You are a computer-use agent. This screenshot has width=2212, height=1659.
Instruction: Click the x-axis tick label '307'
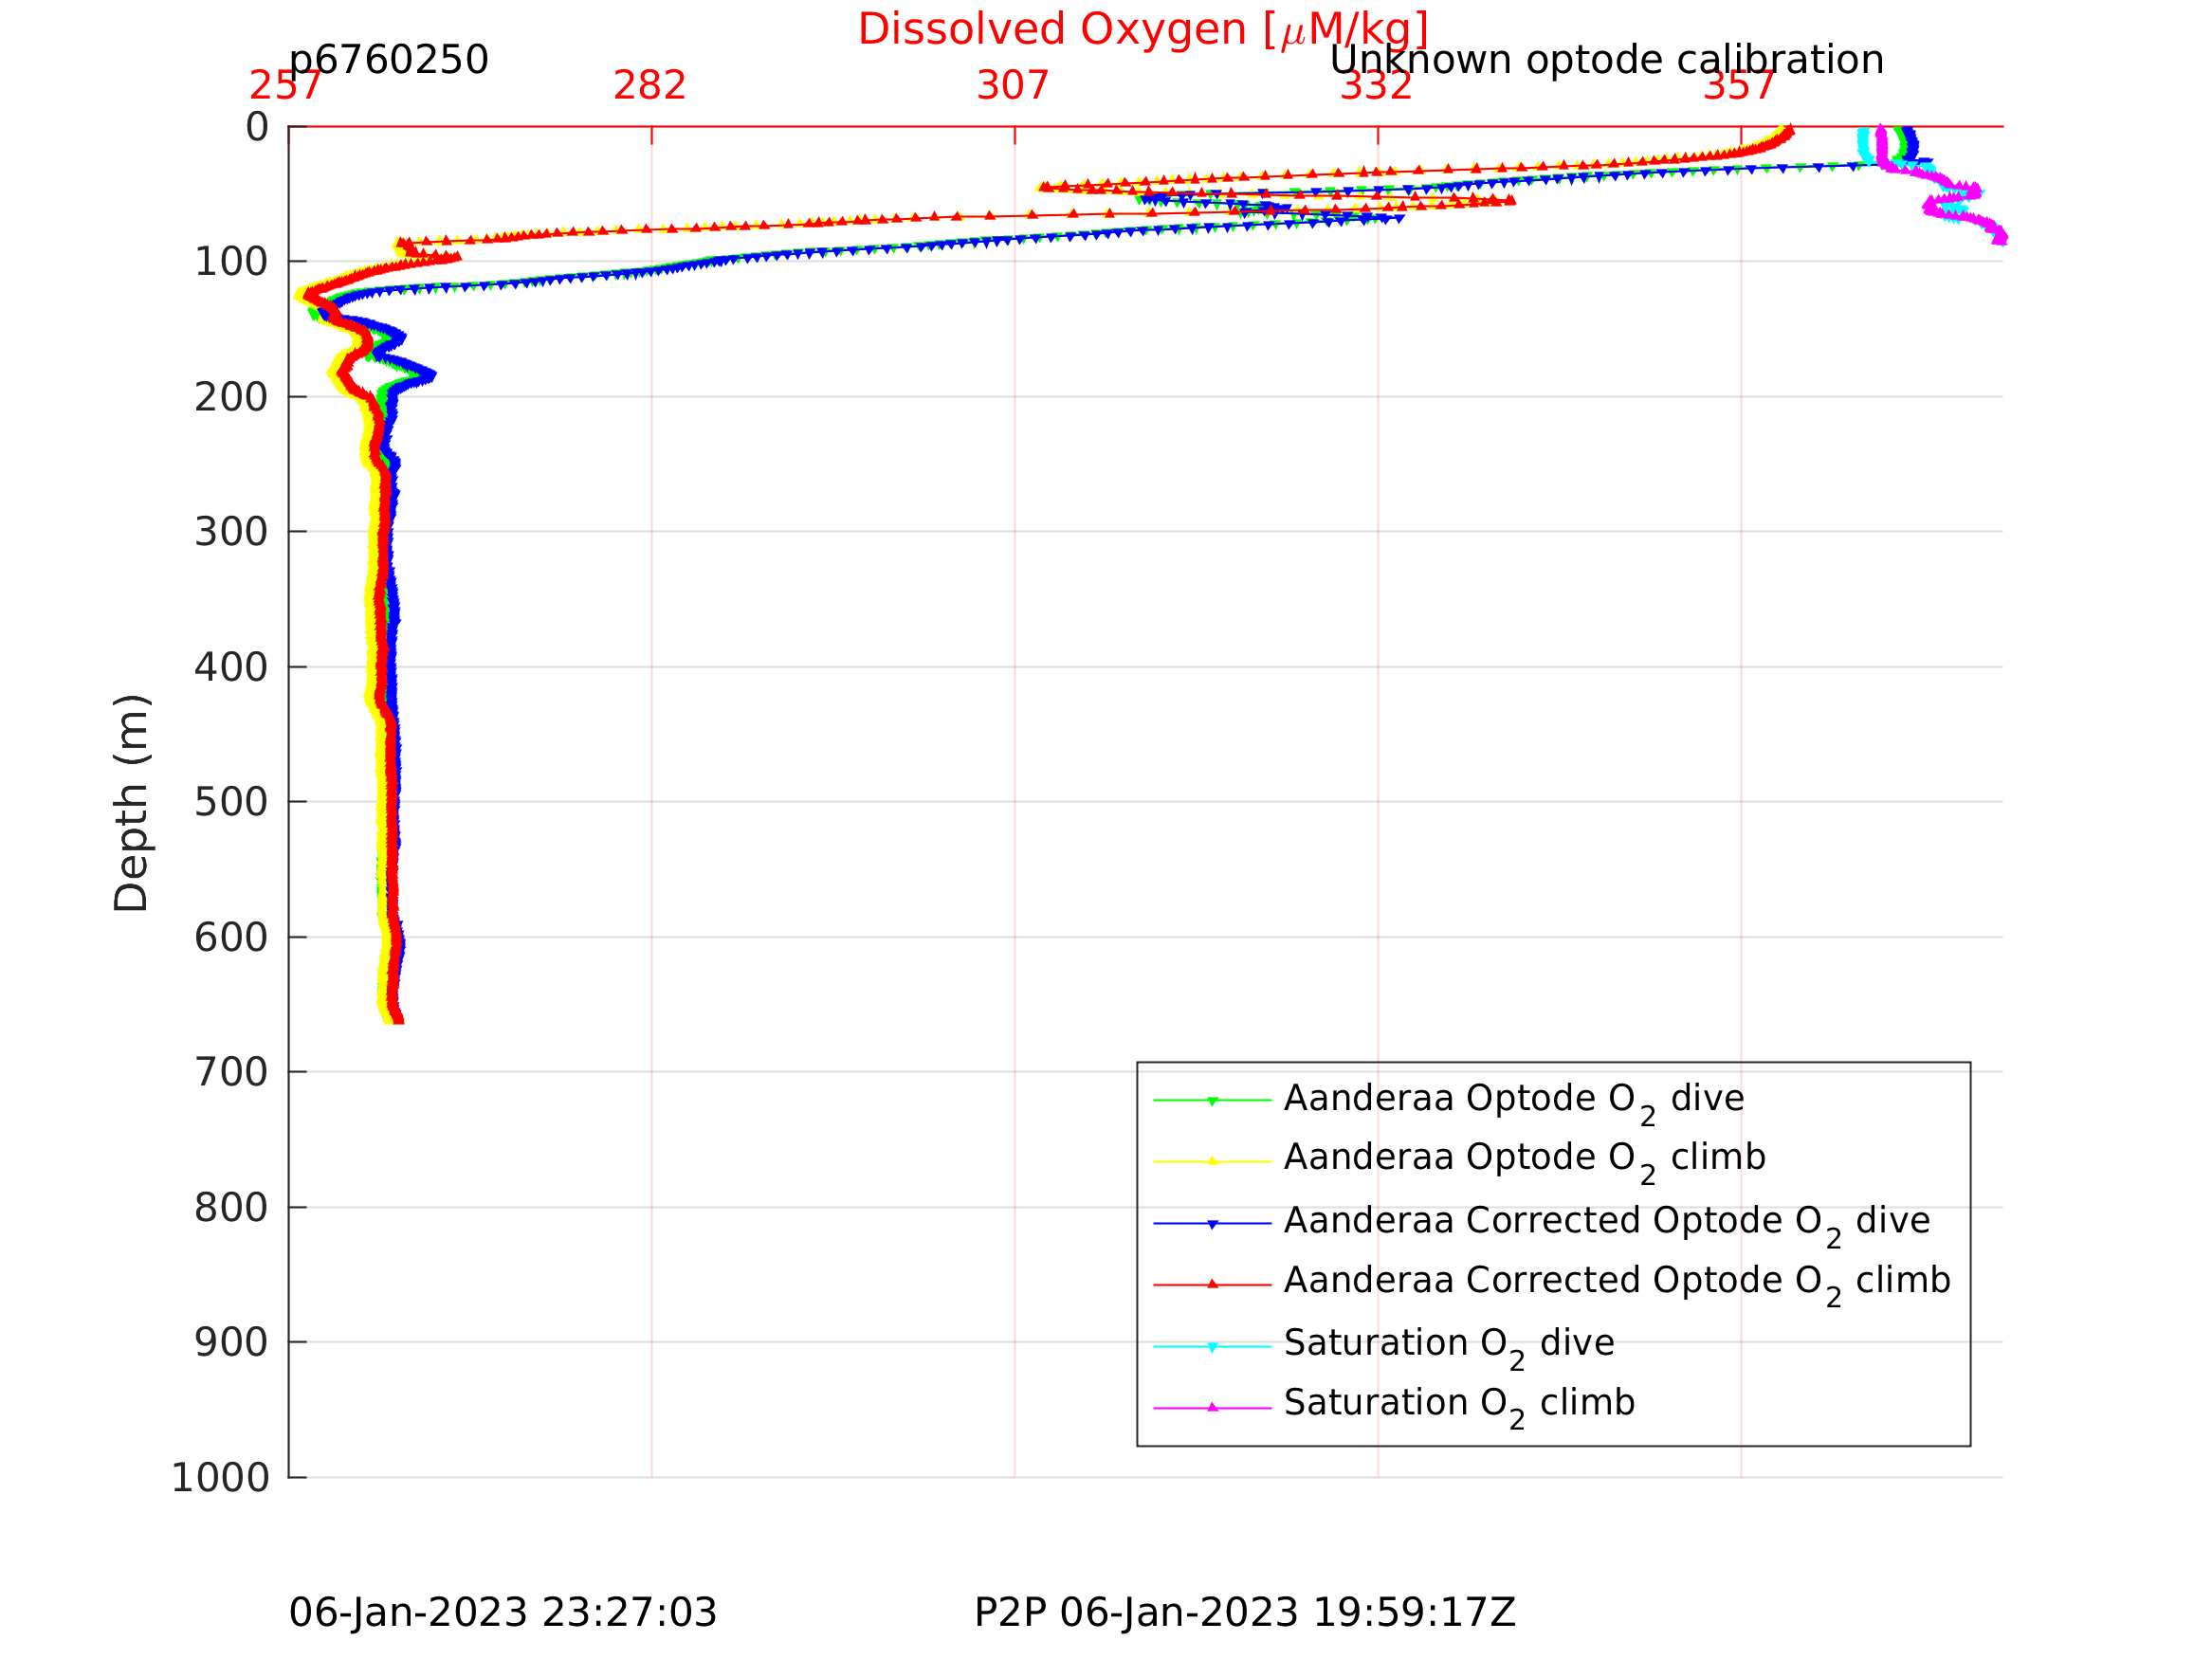[1013, 86]
